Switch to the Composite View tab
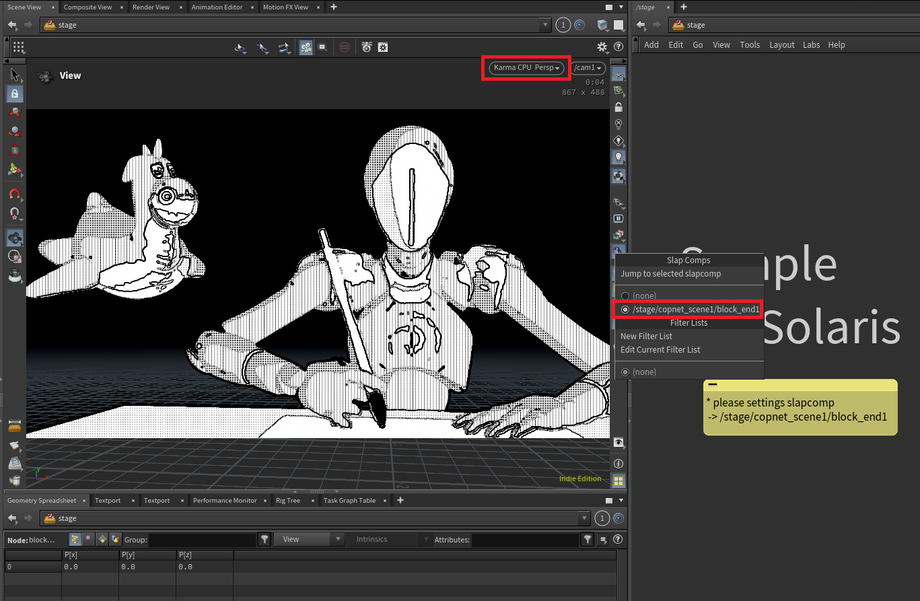The width and height of the screenshot is (920, 601). (87, 7)
